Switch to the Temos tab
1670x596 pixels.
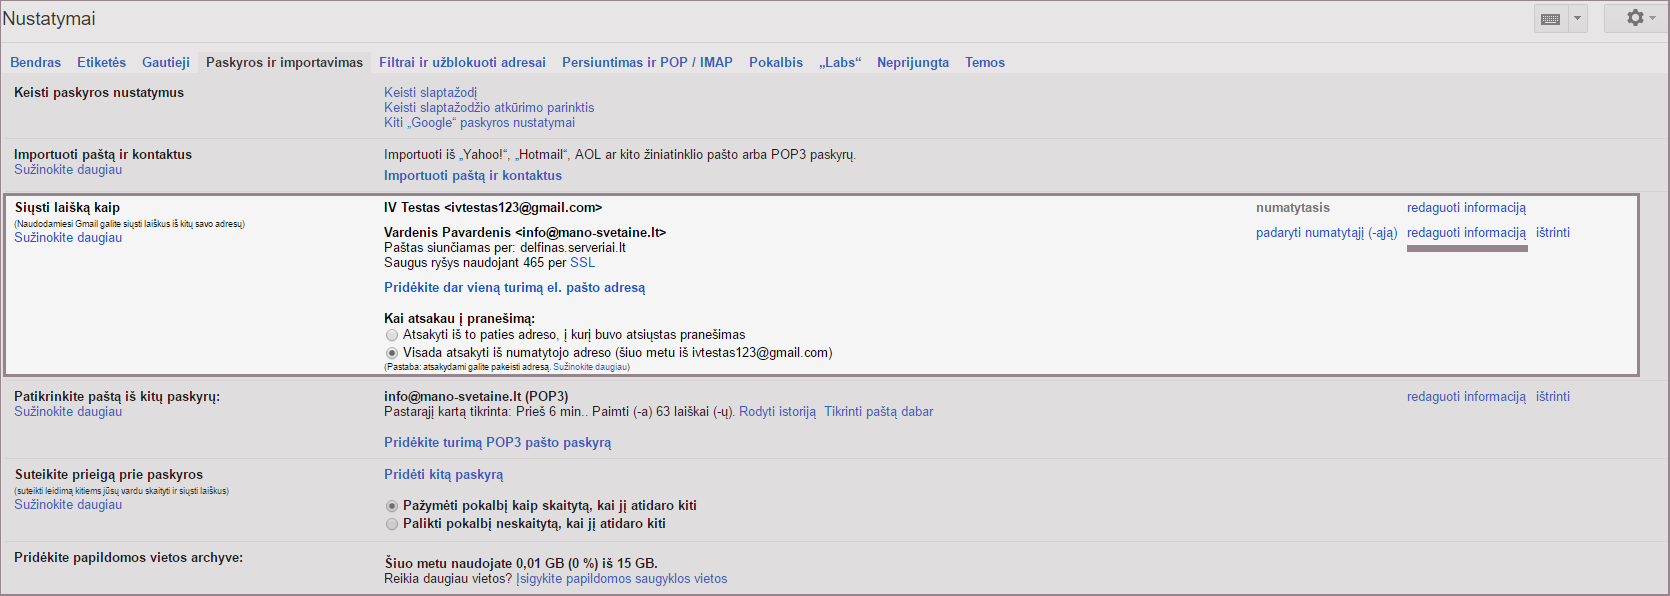[x=984, y=62]
